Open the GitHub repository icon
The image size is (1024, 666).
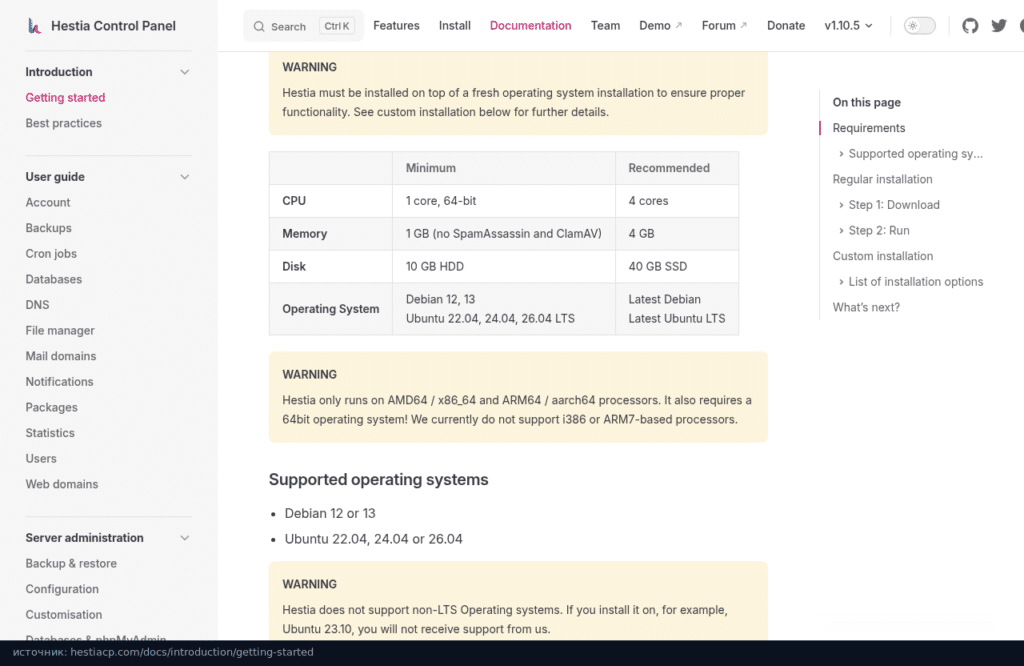click(x=970, y=25)
